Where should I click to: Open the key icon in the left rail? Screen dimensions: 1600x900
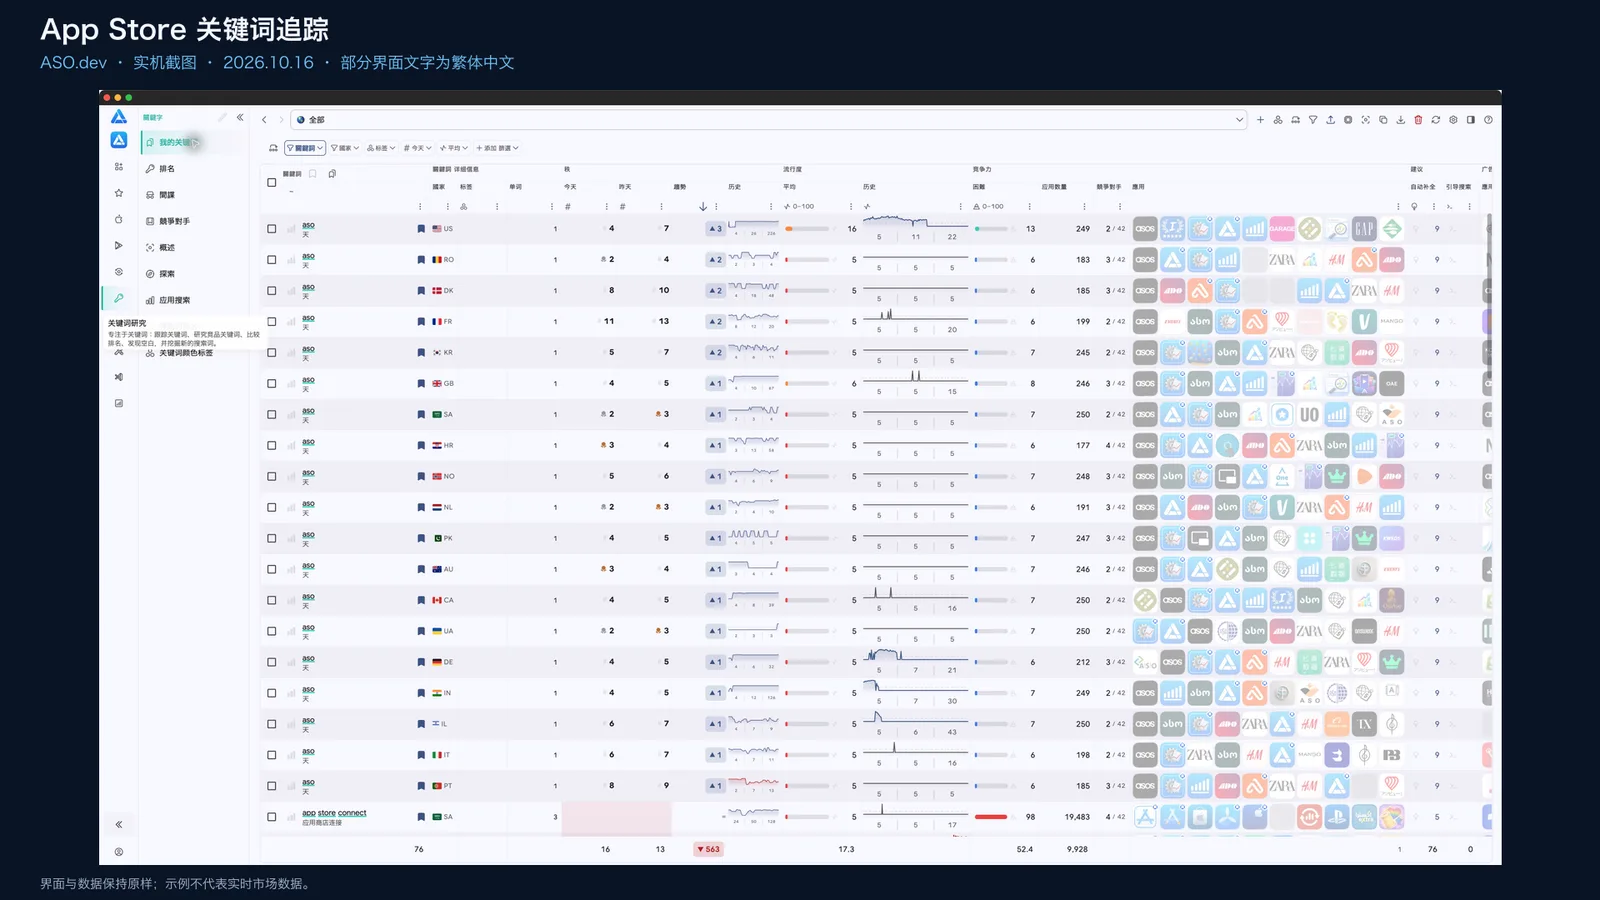[x=118, y=298]
